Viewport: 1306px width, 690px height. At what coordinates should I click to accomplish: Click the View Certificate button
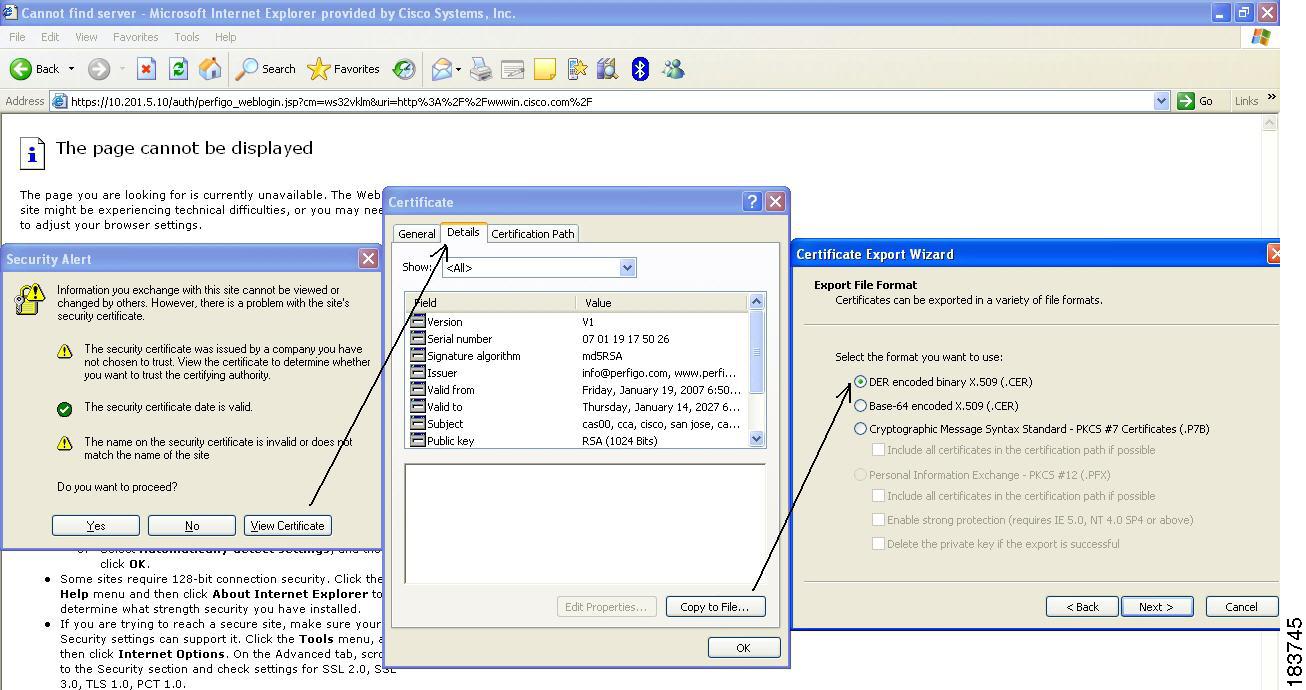288,525
